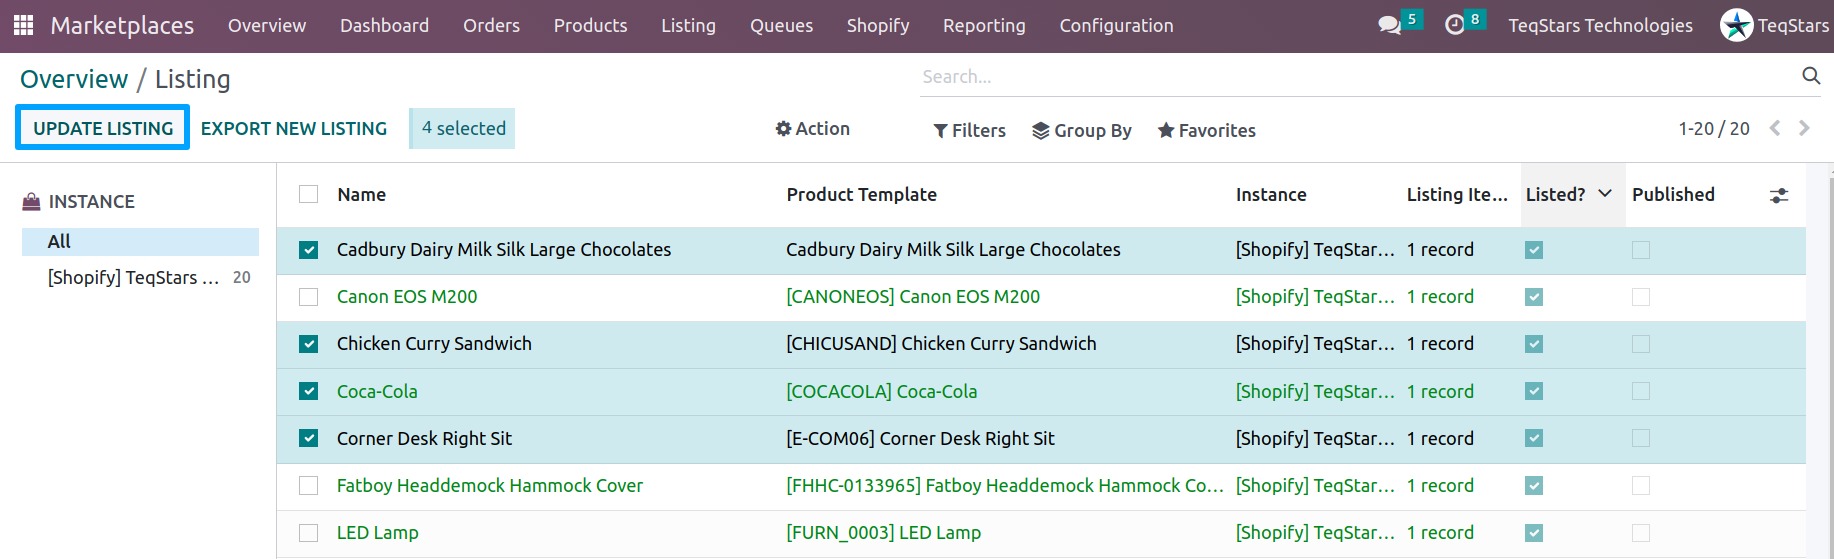Open optional columns settings icon
The image size is (1834, 559).
pyautogui.click(x=1779, y=195)
